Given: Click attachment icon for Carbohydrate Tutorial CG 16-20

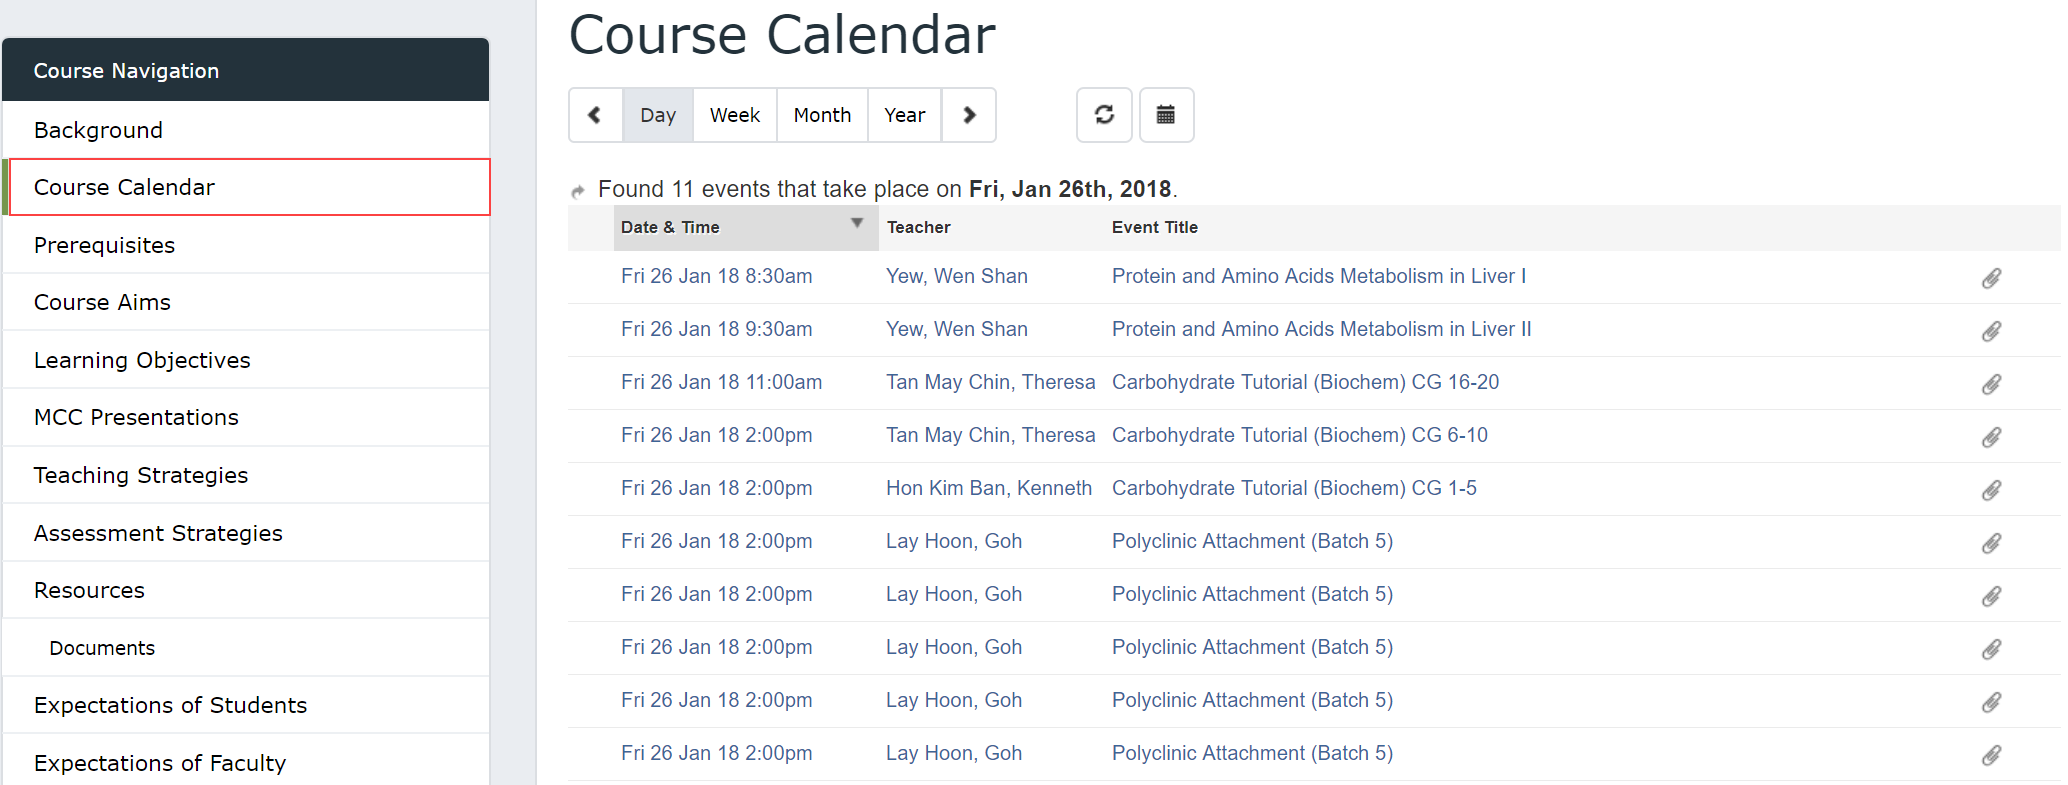Looking at the screenshot, I should (x=1991, y=384).
